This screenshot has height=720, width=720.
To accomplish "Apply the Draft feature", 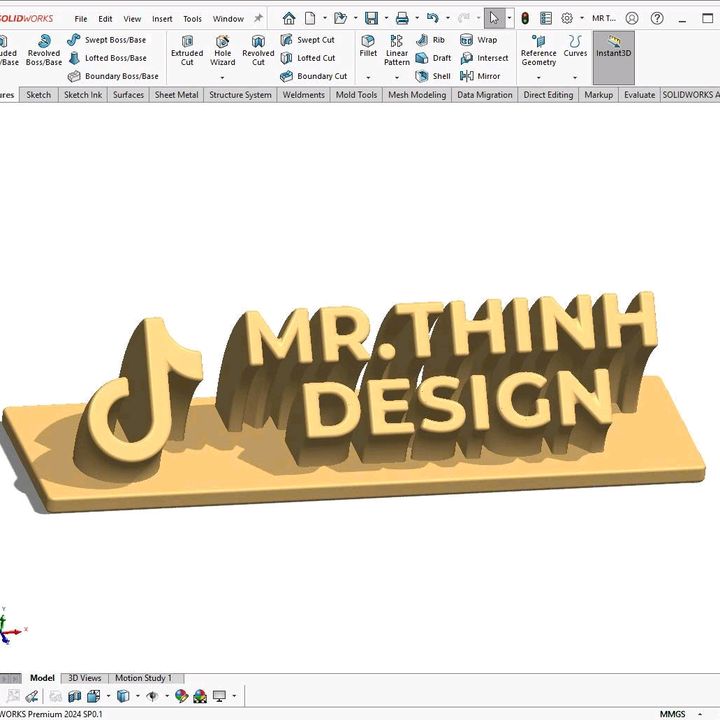I will [433, 58].
